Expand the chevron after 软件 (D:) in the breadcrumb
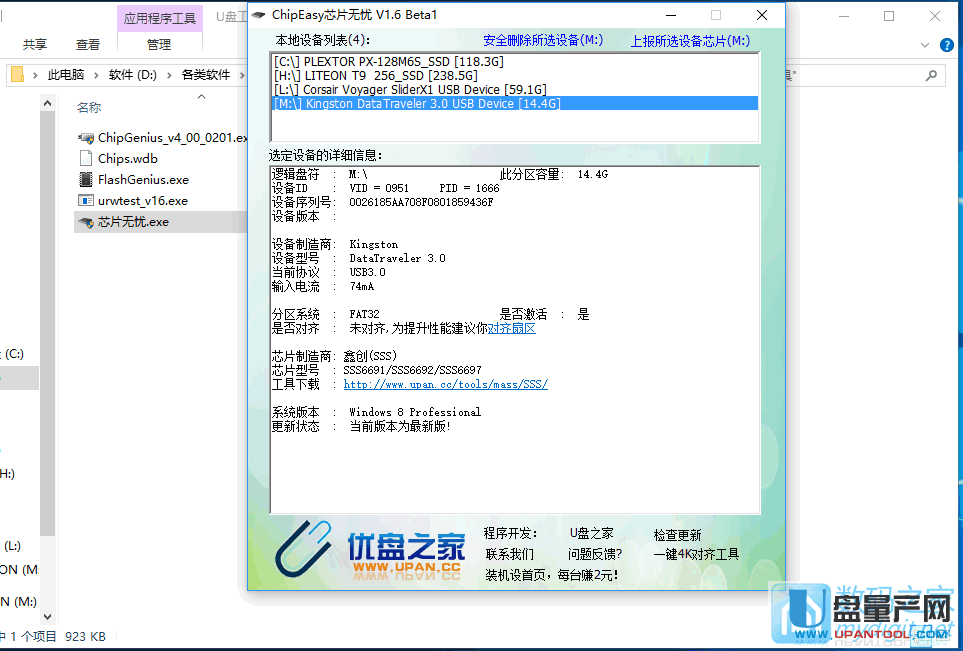 (169, 75)
